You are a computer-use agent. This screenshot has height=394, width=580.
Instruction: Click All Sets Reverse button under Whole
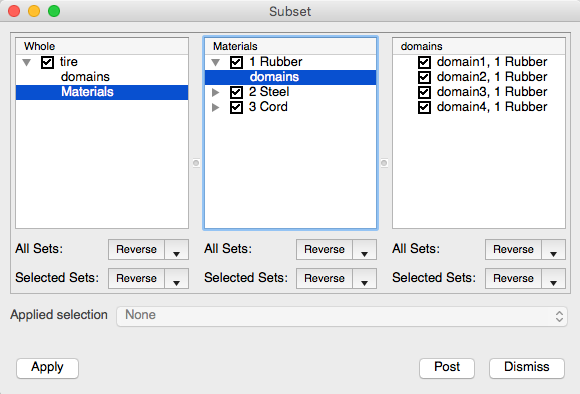tap(136, 250)
